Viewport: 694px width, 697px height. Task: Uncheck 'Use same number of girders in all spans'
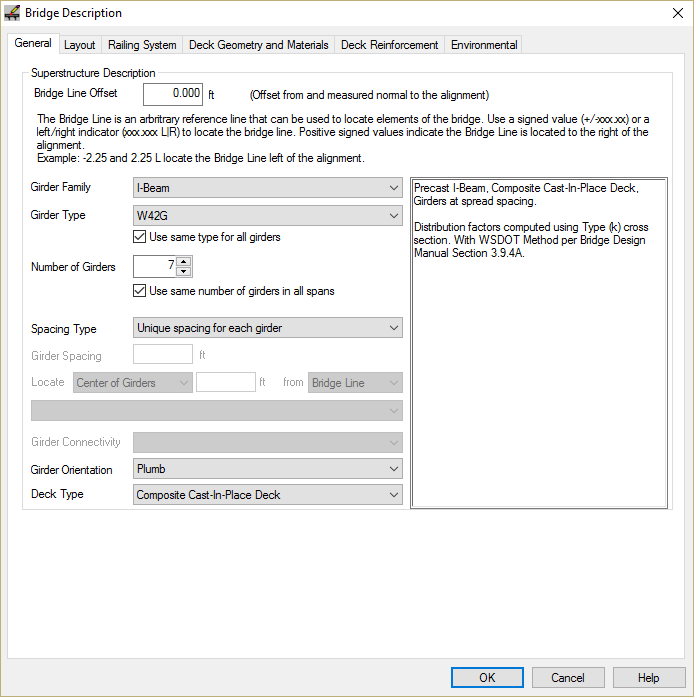140,291
